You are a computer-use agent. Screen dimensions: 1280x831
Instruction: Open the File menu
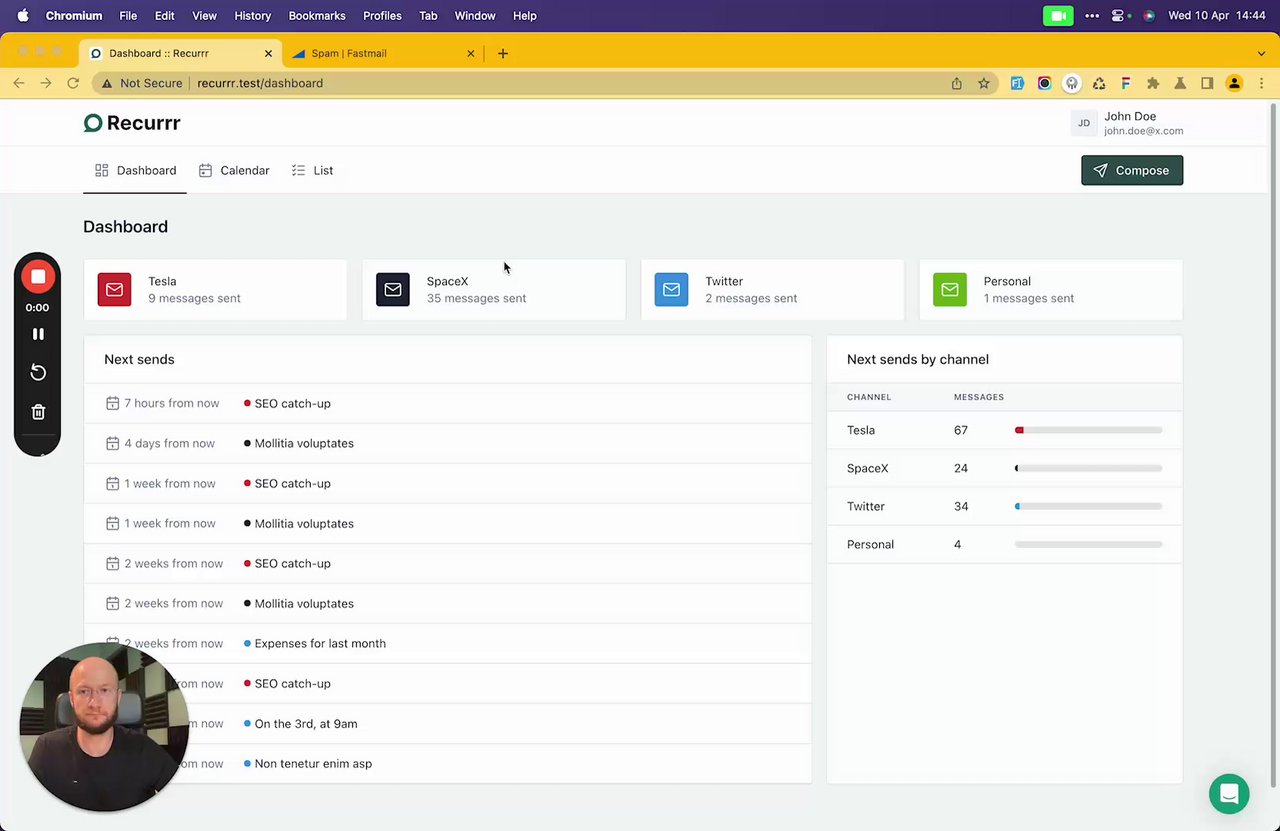pyautogui.click(x=128, y=16)
